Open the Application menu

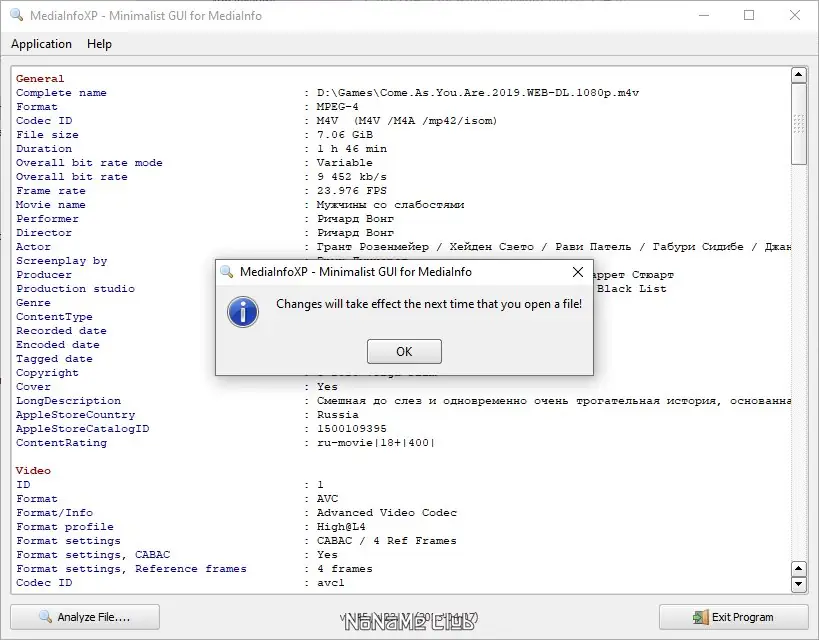[41, 44]
